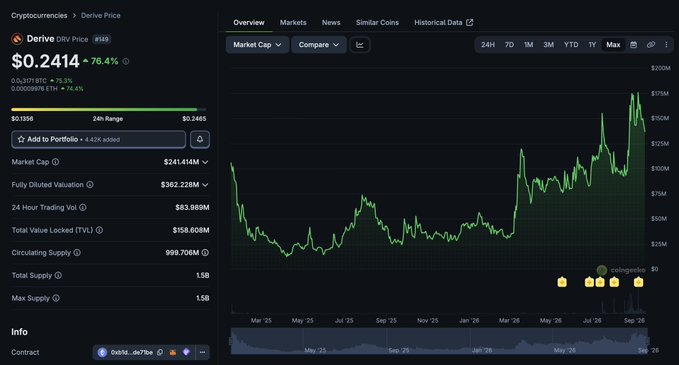Click the right handle of chart range navigator
This screenshot has width=679, height=365.
(648, 341)
